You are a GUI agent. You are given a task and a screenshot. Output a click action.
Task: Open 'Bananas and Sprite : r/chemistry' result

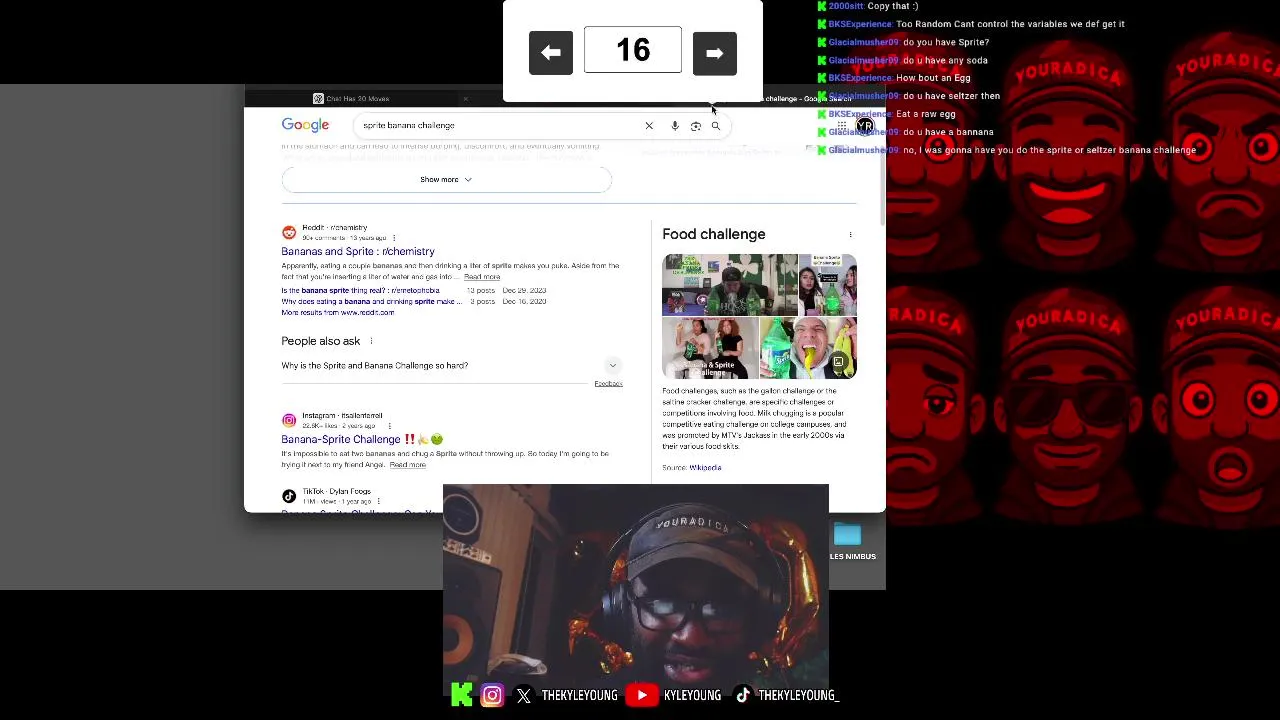point(358,252)
